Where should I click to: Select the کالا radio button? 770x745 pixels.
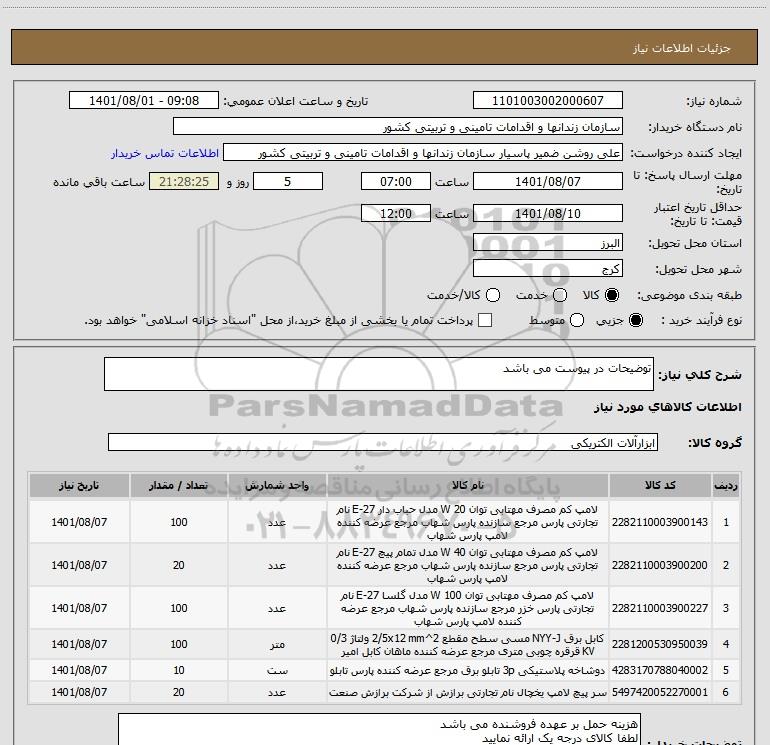[612, 295]
